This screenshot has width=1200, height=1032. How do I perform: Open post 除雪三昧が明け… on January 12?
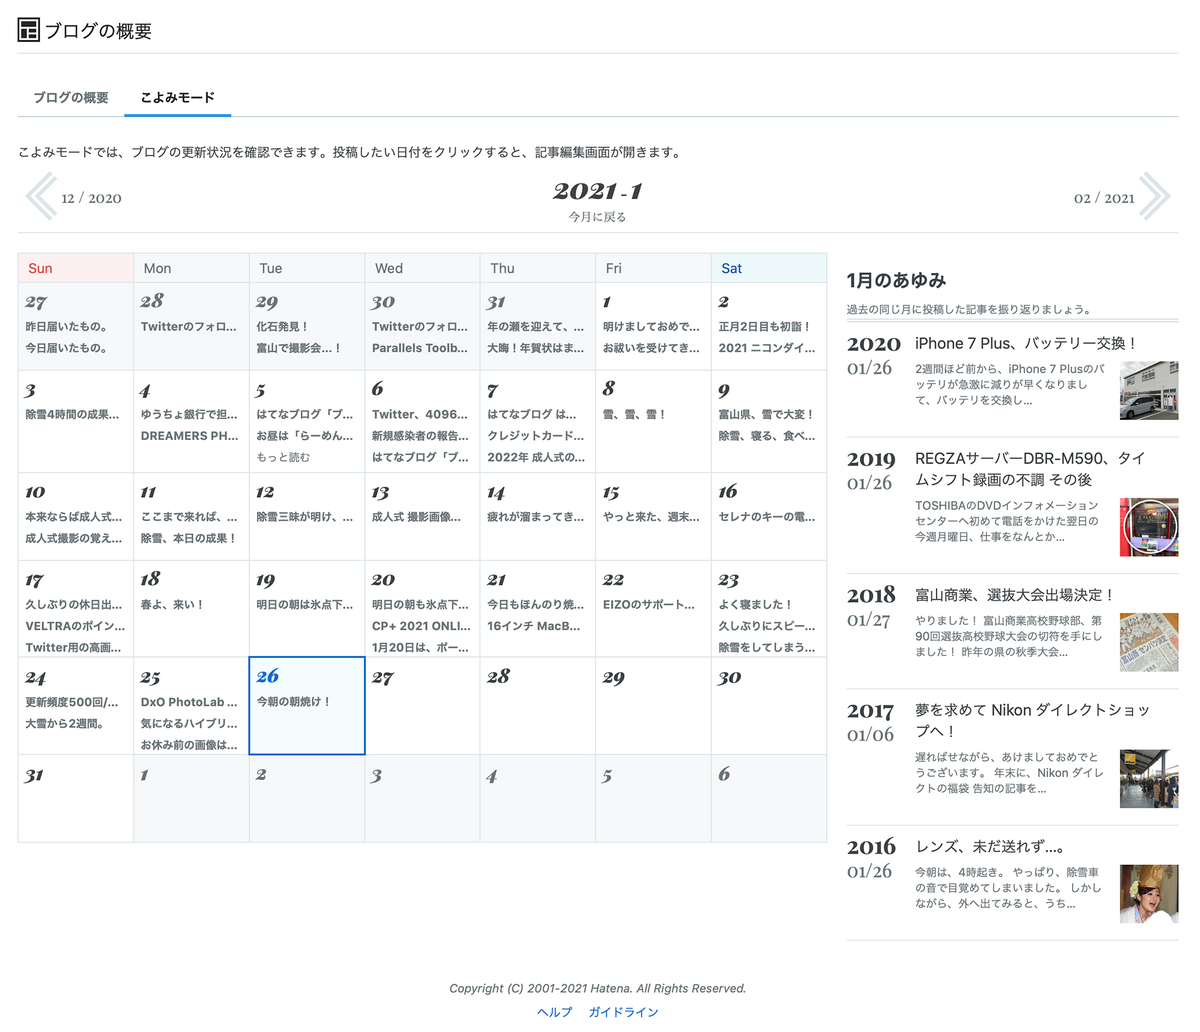tap(304, 517)
